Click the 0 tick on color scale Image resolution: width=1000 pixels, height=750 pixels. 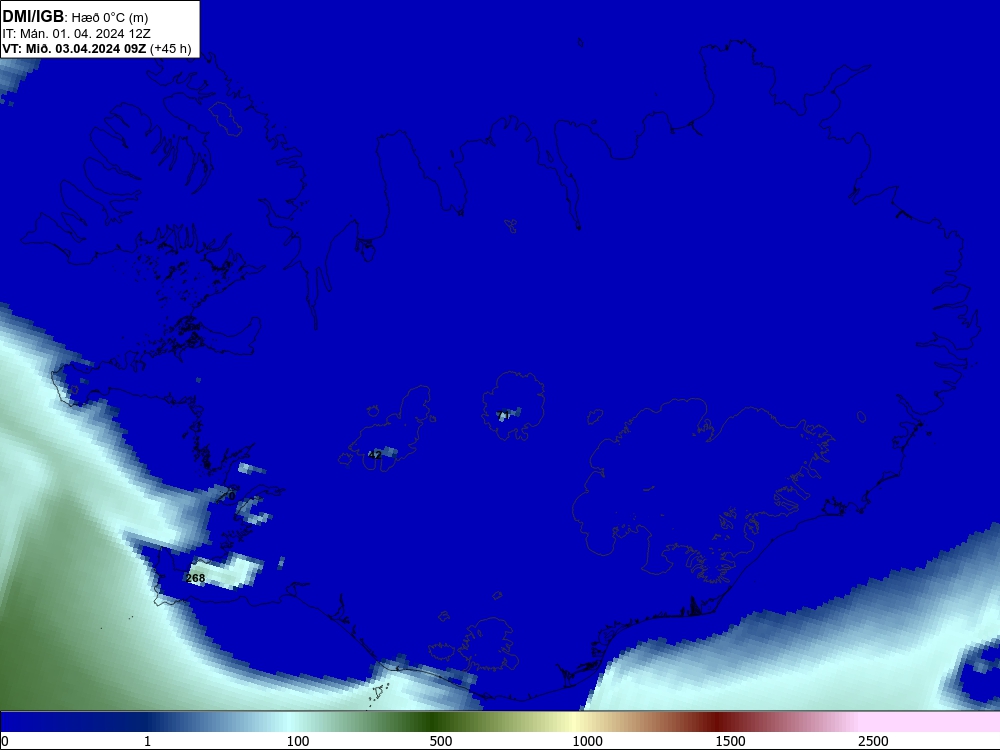pos(5,740)
